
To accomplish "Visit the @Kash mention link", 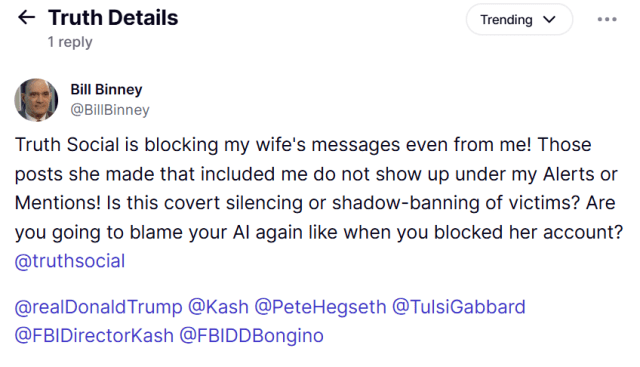I will point(218,307).
